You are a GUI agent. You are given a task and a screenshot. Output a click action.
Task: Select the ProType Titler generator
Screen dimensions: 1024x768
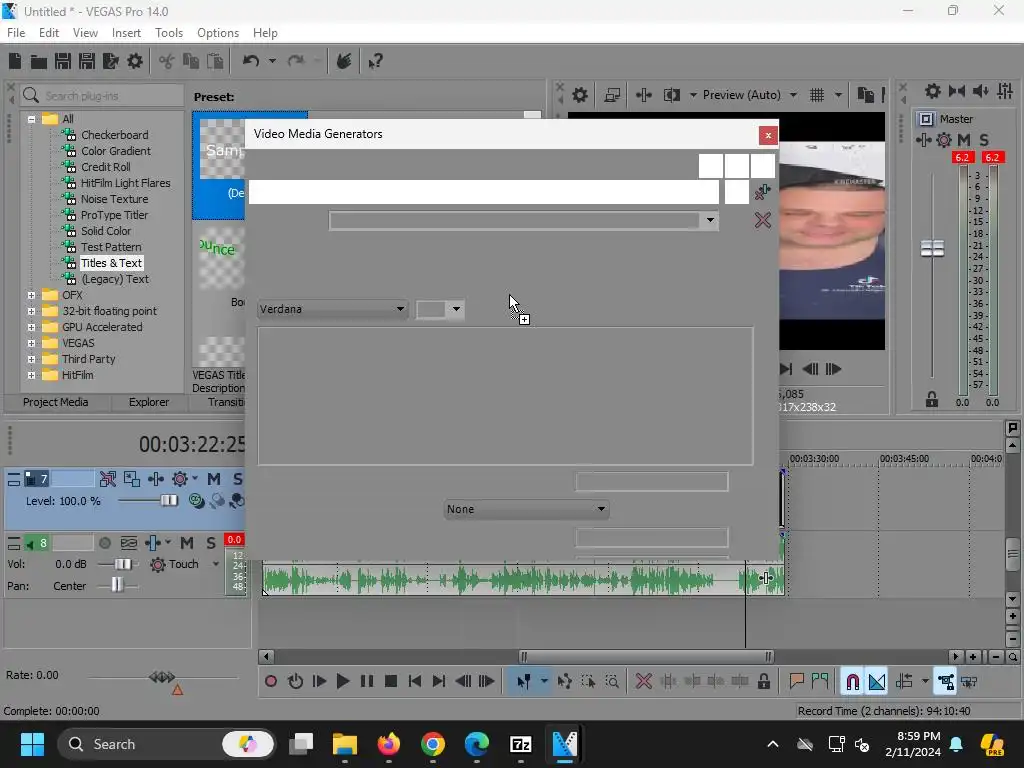tap(114, 215)
